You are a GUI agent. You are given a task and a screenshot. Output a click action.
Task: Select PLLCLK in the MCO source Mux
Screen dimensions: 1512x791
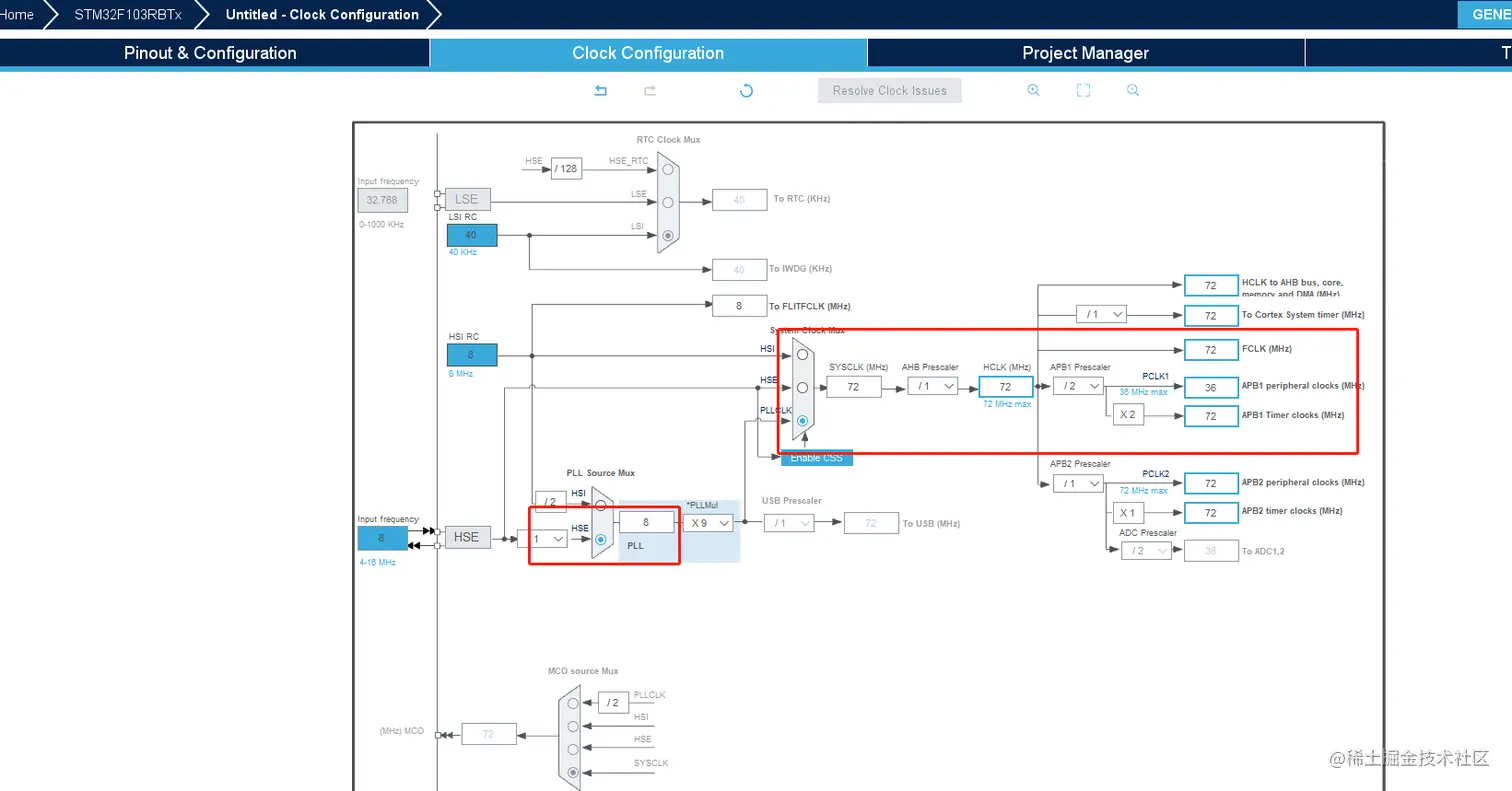pyautogui.click(x=573, y=703)
